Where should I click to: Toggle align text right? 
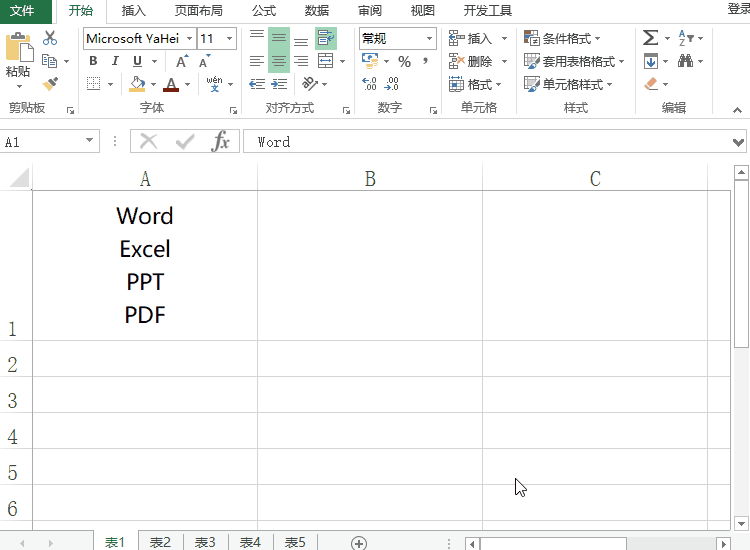301,61
